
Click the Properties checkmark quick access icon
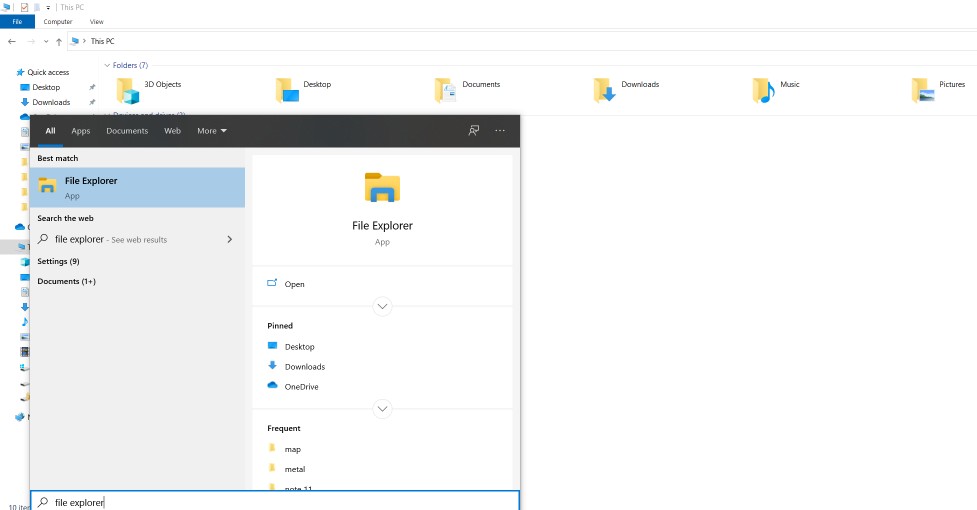24,7
